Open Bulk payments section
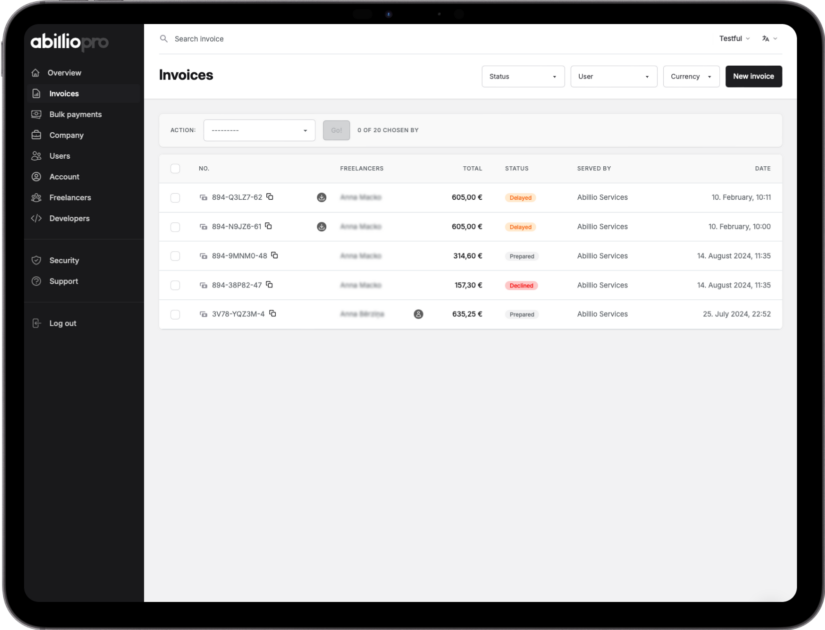 click(75, 114)
